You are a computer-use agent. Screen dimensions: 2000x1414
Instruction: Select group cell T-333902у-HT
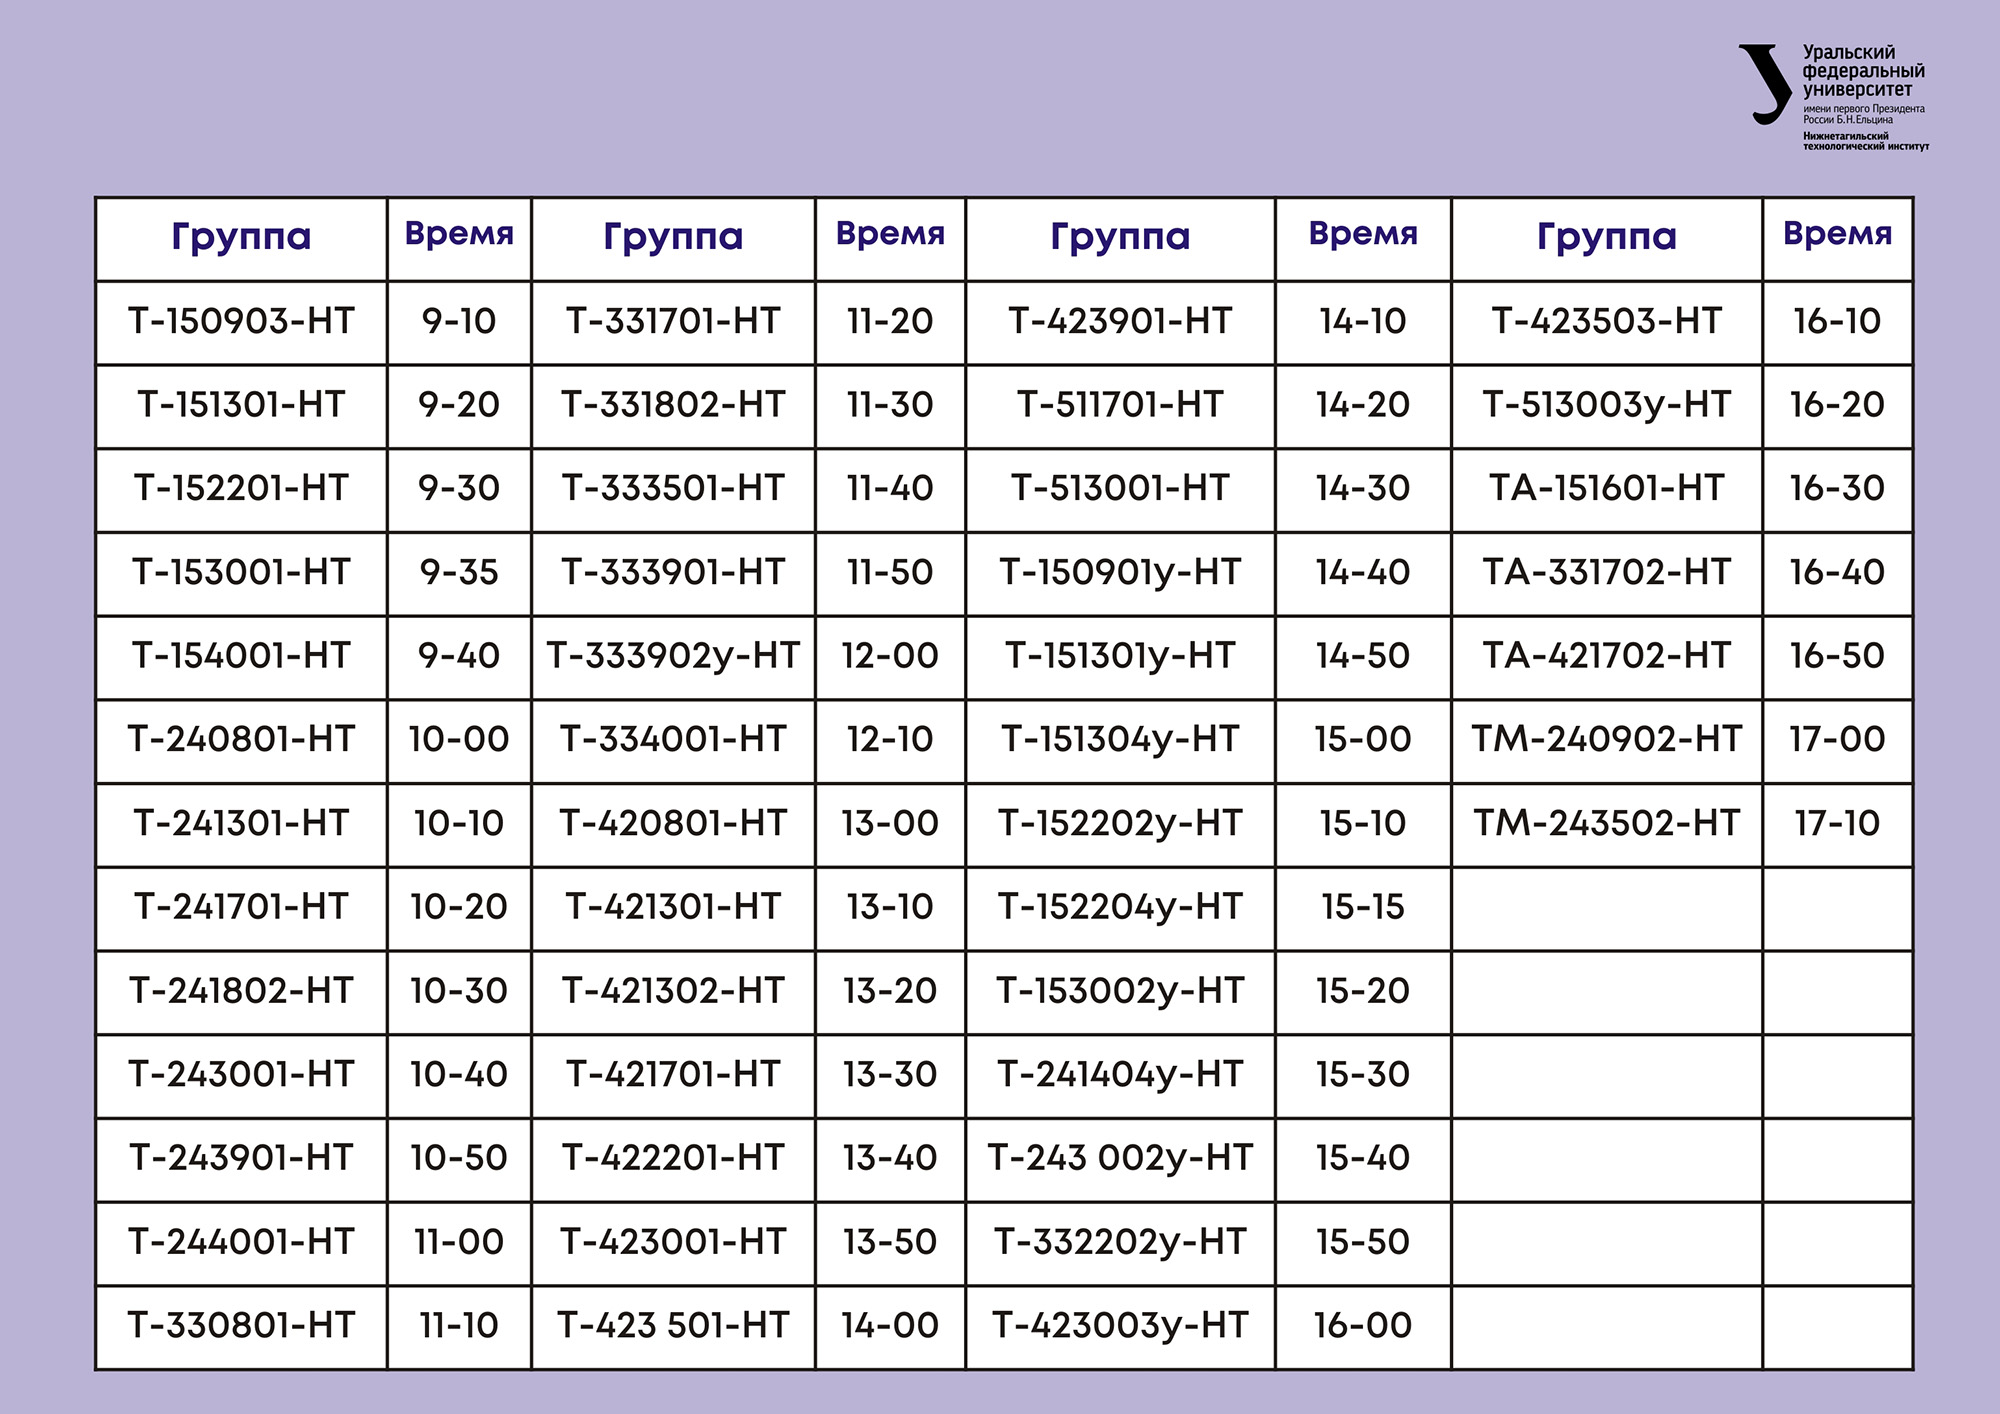[x=673, y=656]
